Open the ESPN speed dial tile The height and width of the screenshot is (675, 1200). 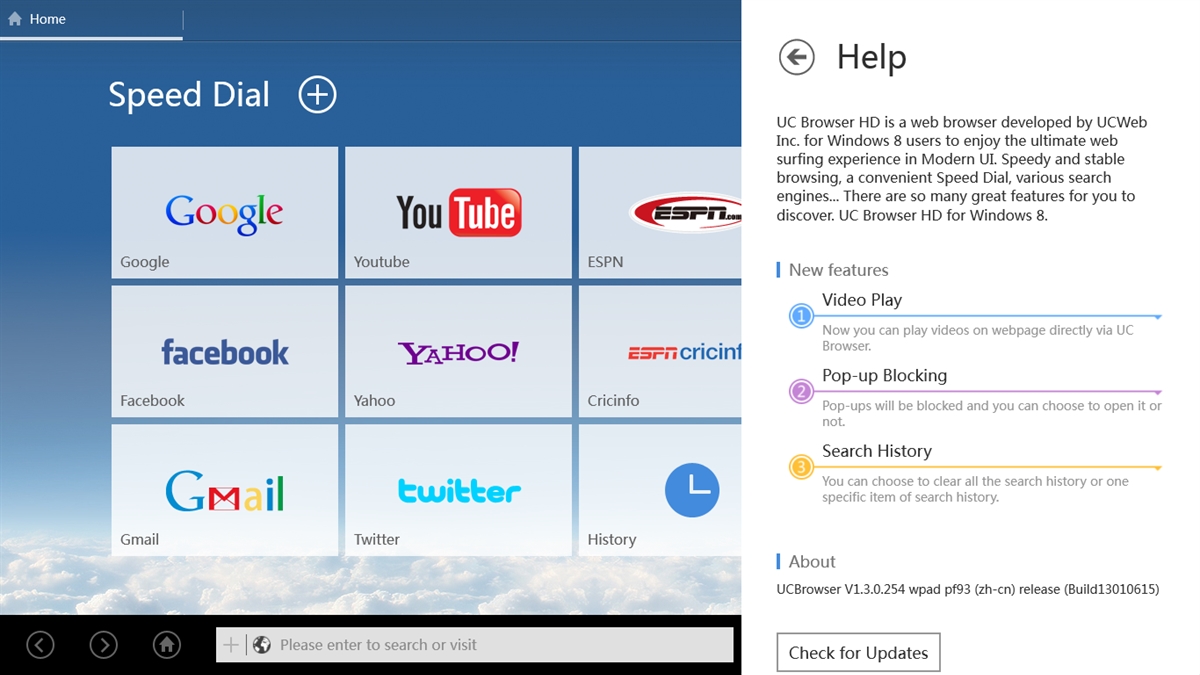pyautogui.click(x=660, y=212)
